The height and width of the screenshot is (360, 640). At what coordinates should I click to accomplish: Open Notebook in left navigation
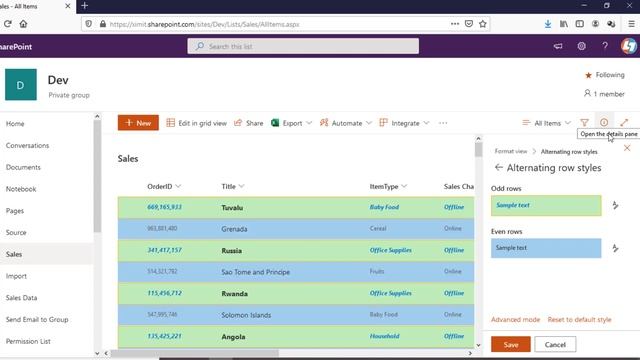pyautogui.click(x=21, y=189)
